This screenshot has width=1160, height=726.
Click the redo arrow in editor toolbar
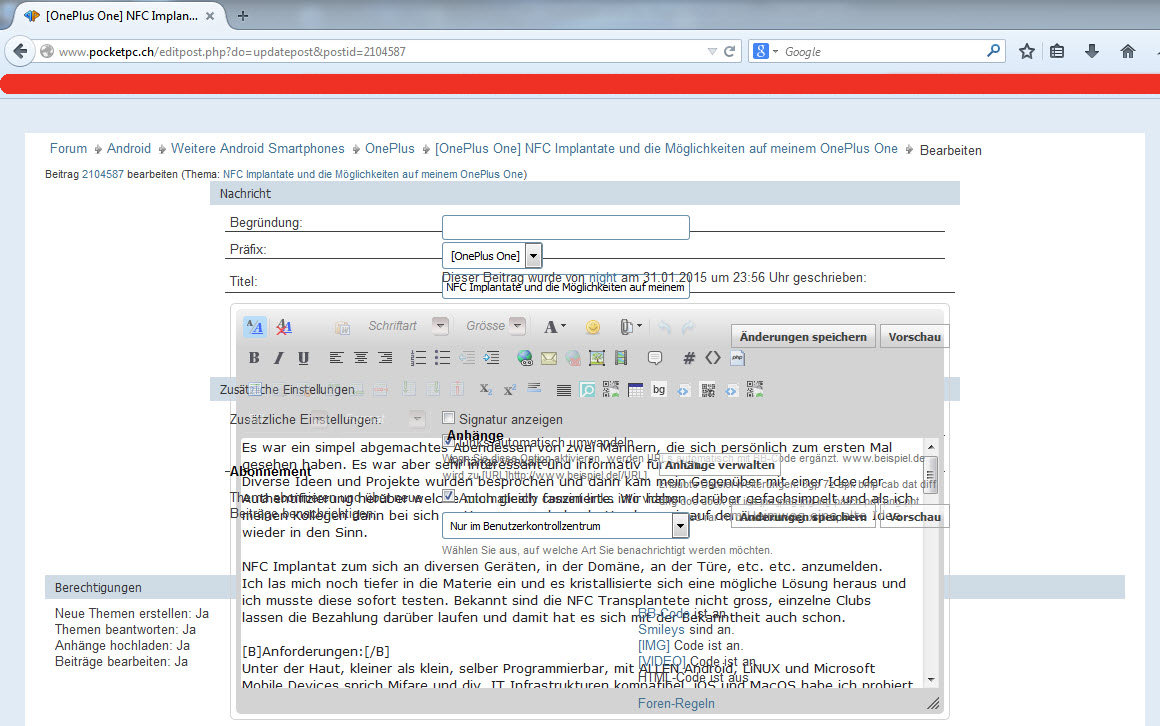tap(688, 326)
